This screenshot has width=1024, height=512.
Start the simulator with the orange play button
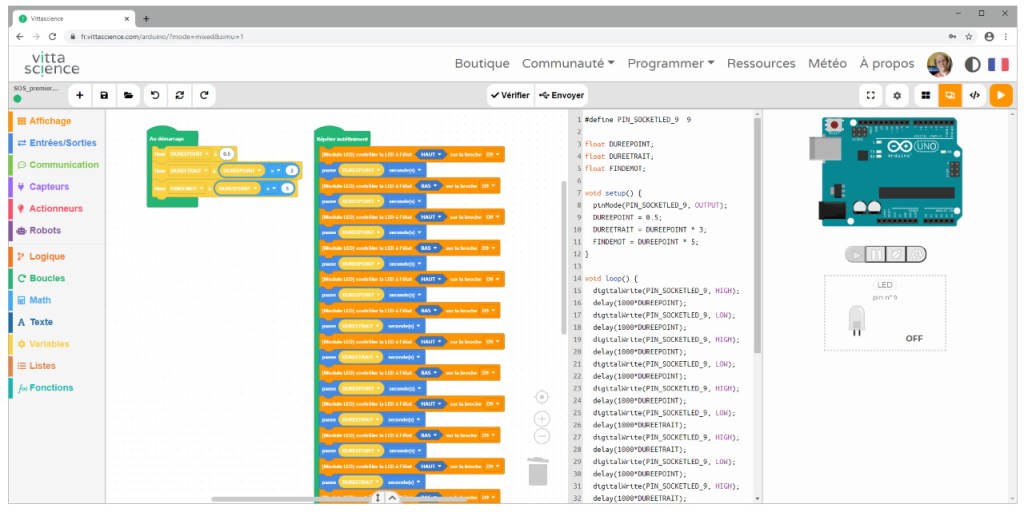1001,95
